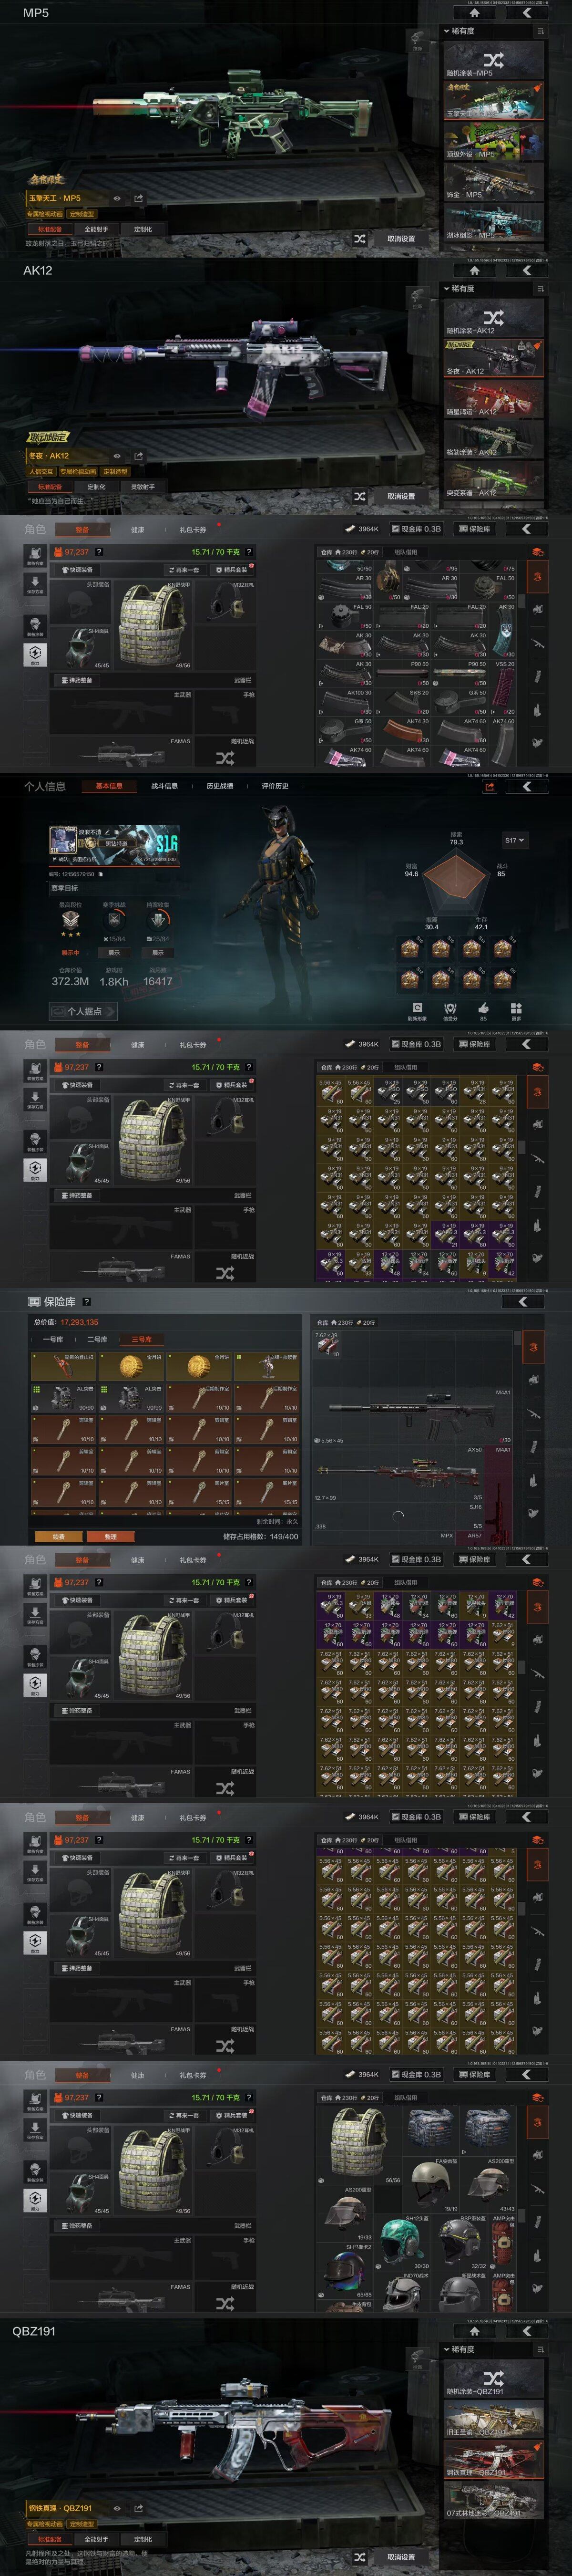The image size is (572, 2576).
Task: Click 取消设置 on AK12 screen
Action: point(401,496)
